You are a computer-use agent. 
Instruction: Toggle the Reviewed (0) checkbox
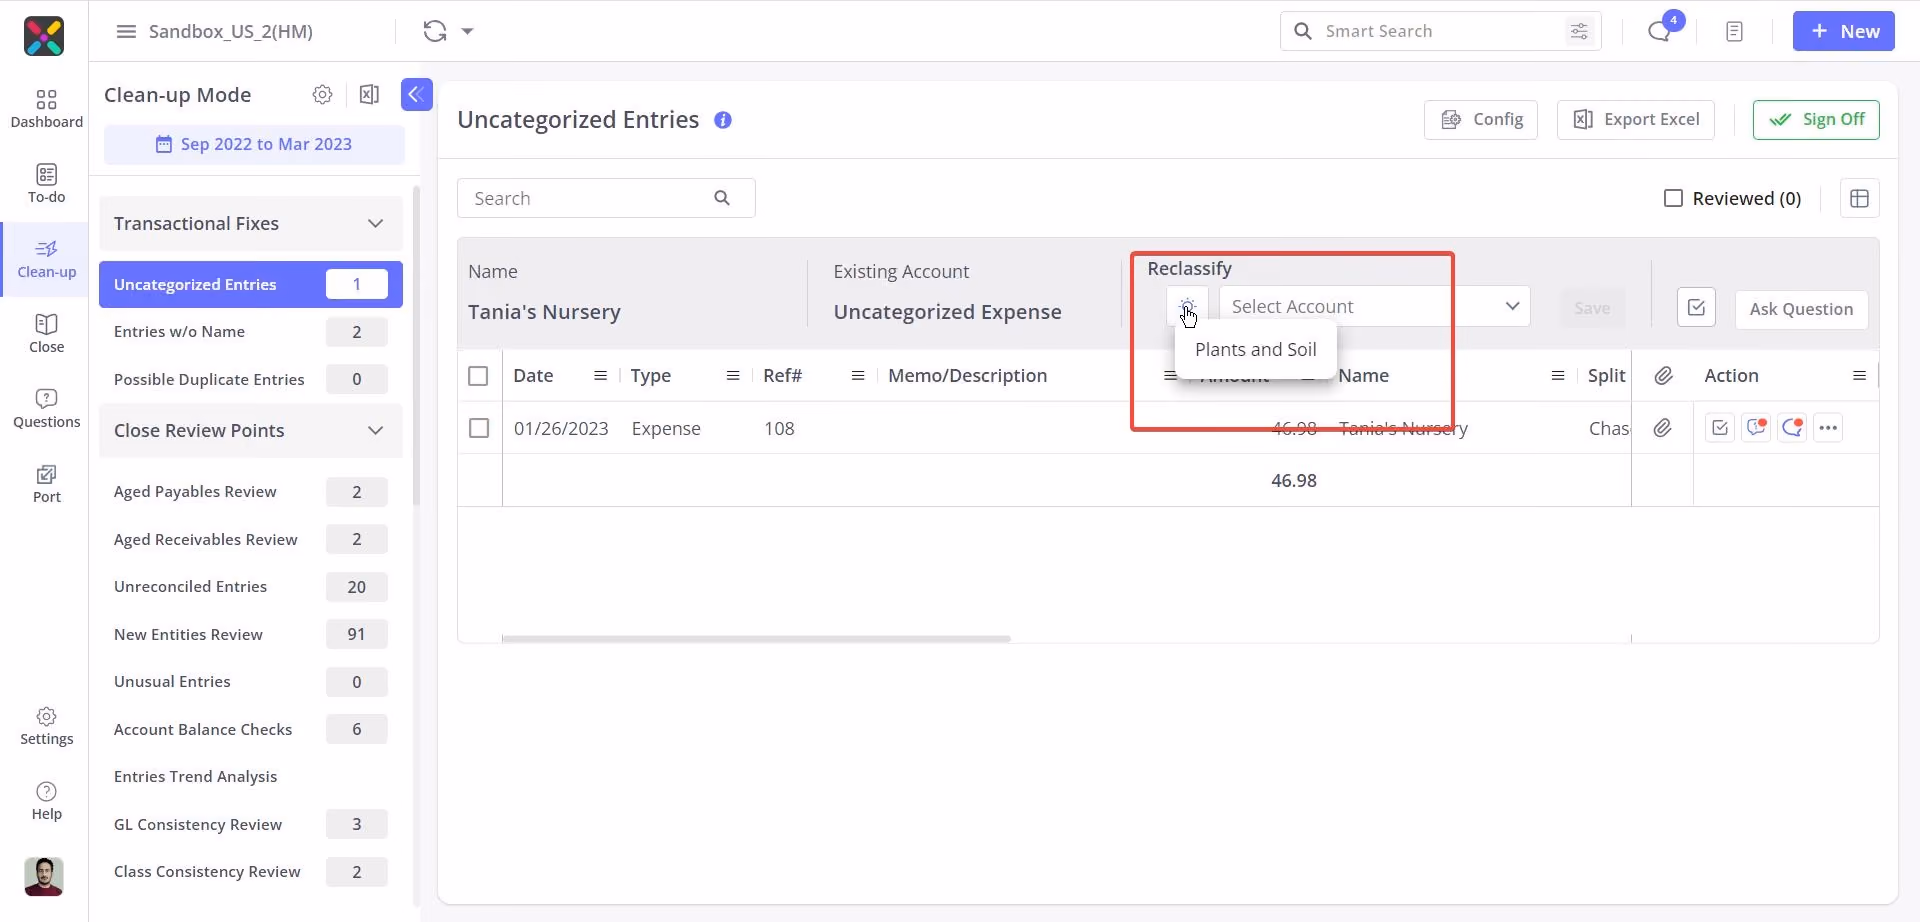(x=1673, y=198)
